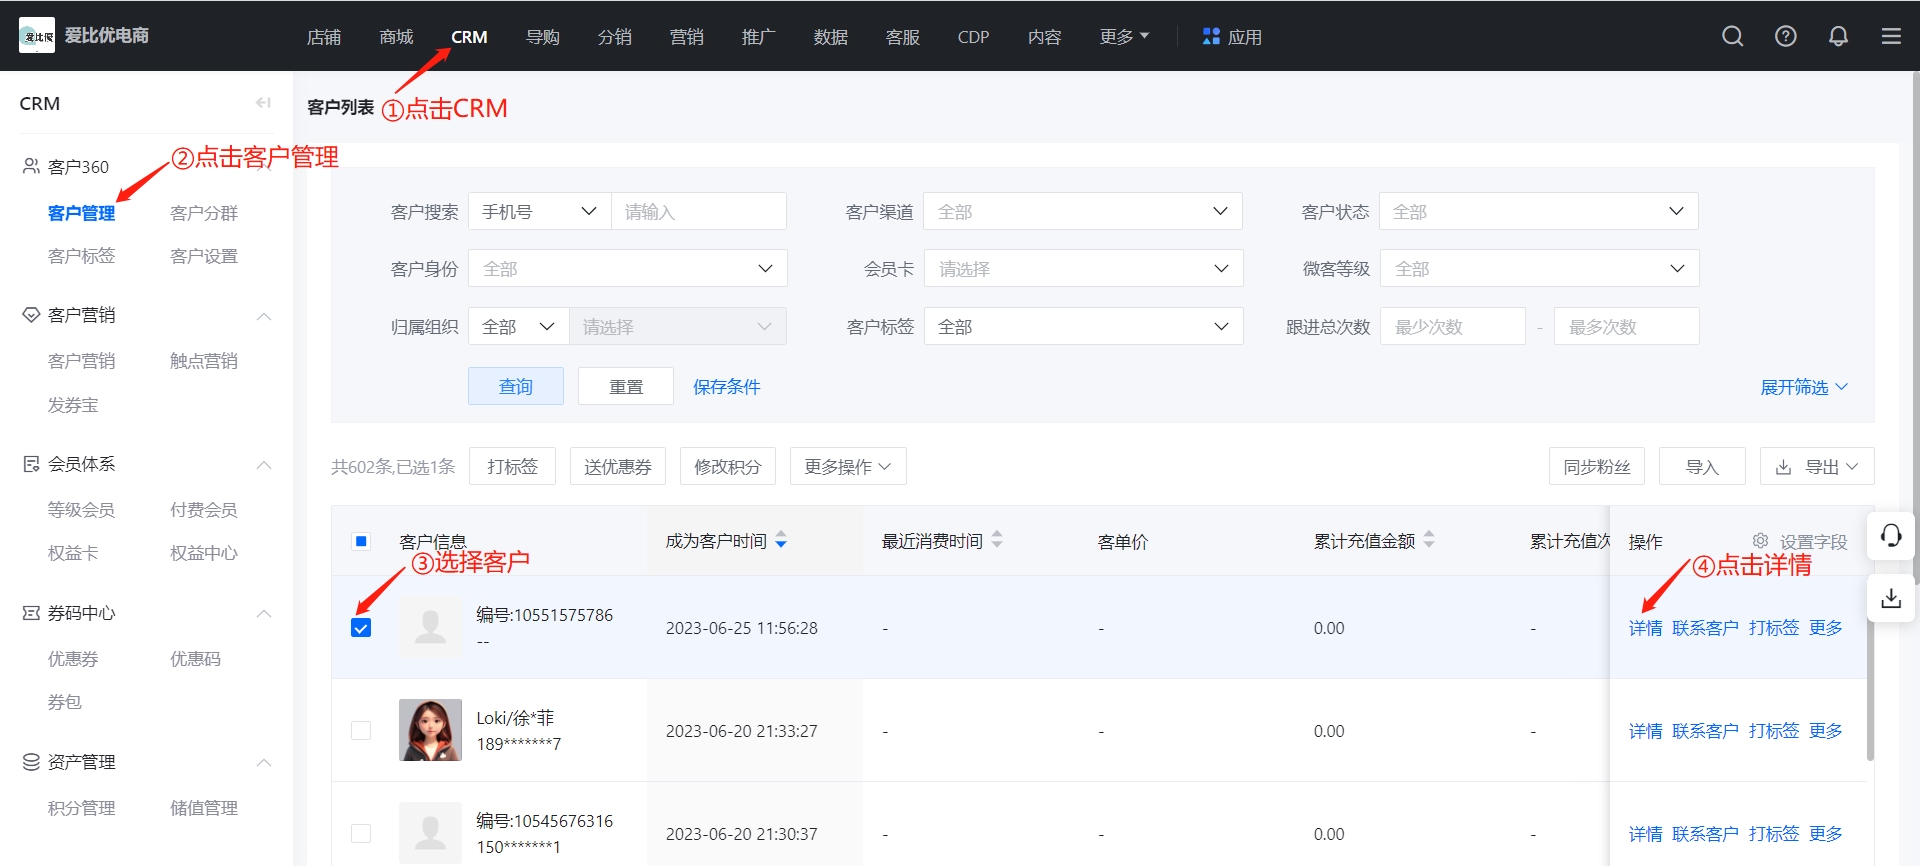Image resolution: width=1920 pixels, height=866 pixels.
Task: Click the 客户360 people icon
Action: coord(31,166)
